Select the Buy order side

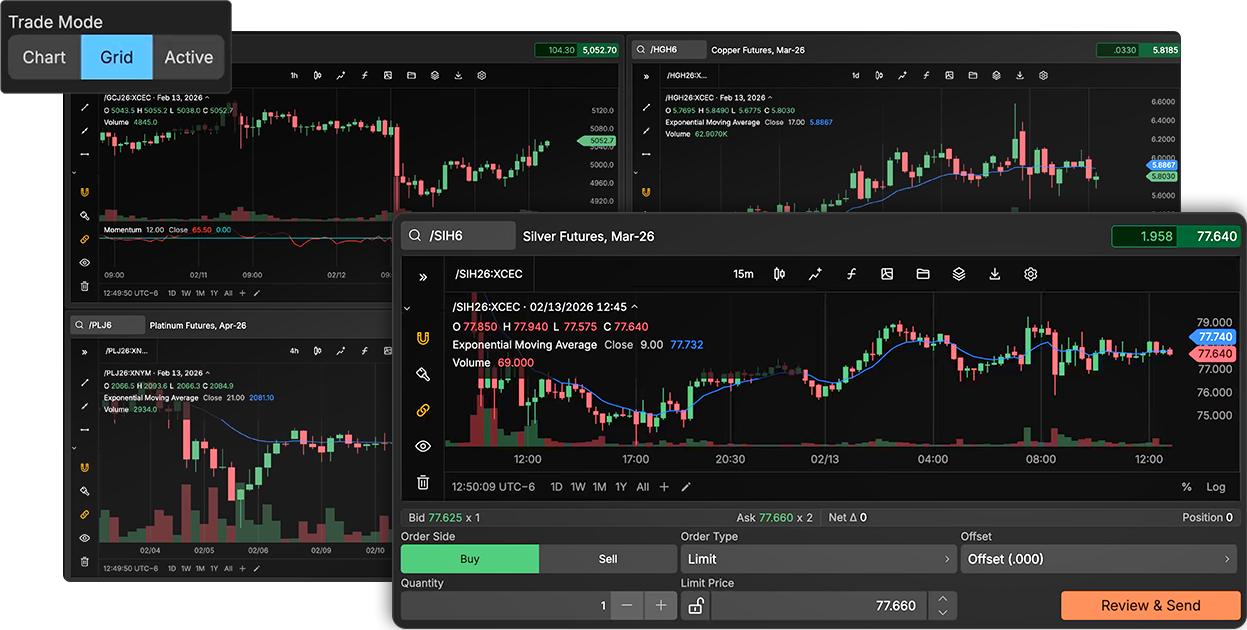click(x=469, y=559)
